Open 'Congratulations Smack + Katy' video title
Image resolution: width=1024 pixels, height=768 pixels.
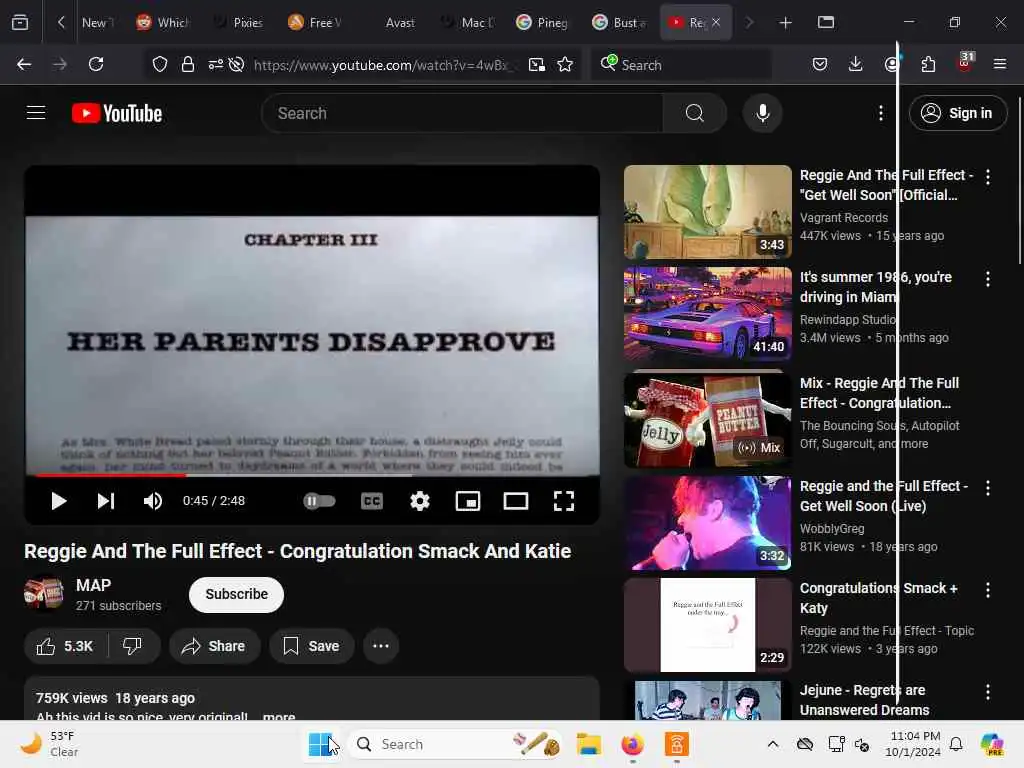878,598
